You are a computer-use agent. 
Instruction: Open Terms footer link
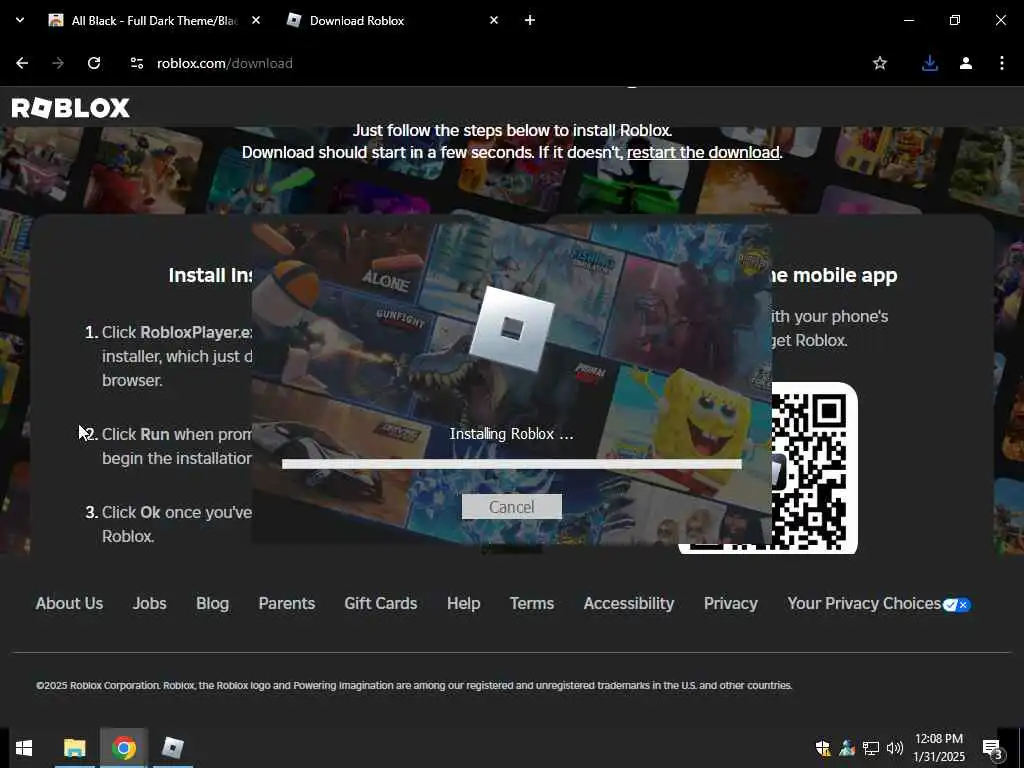pyautogui.click(x=532, y=603)
